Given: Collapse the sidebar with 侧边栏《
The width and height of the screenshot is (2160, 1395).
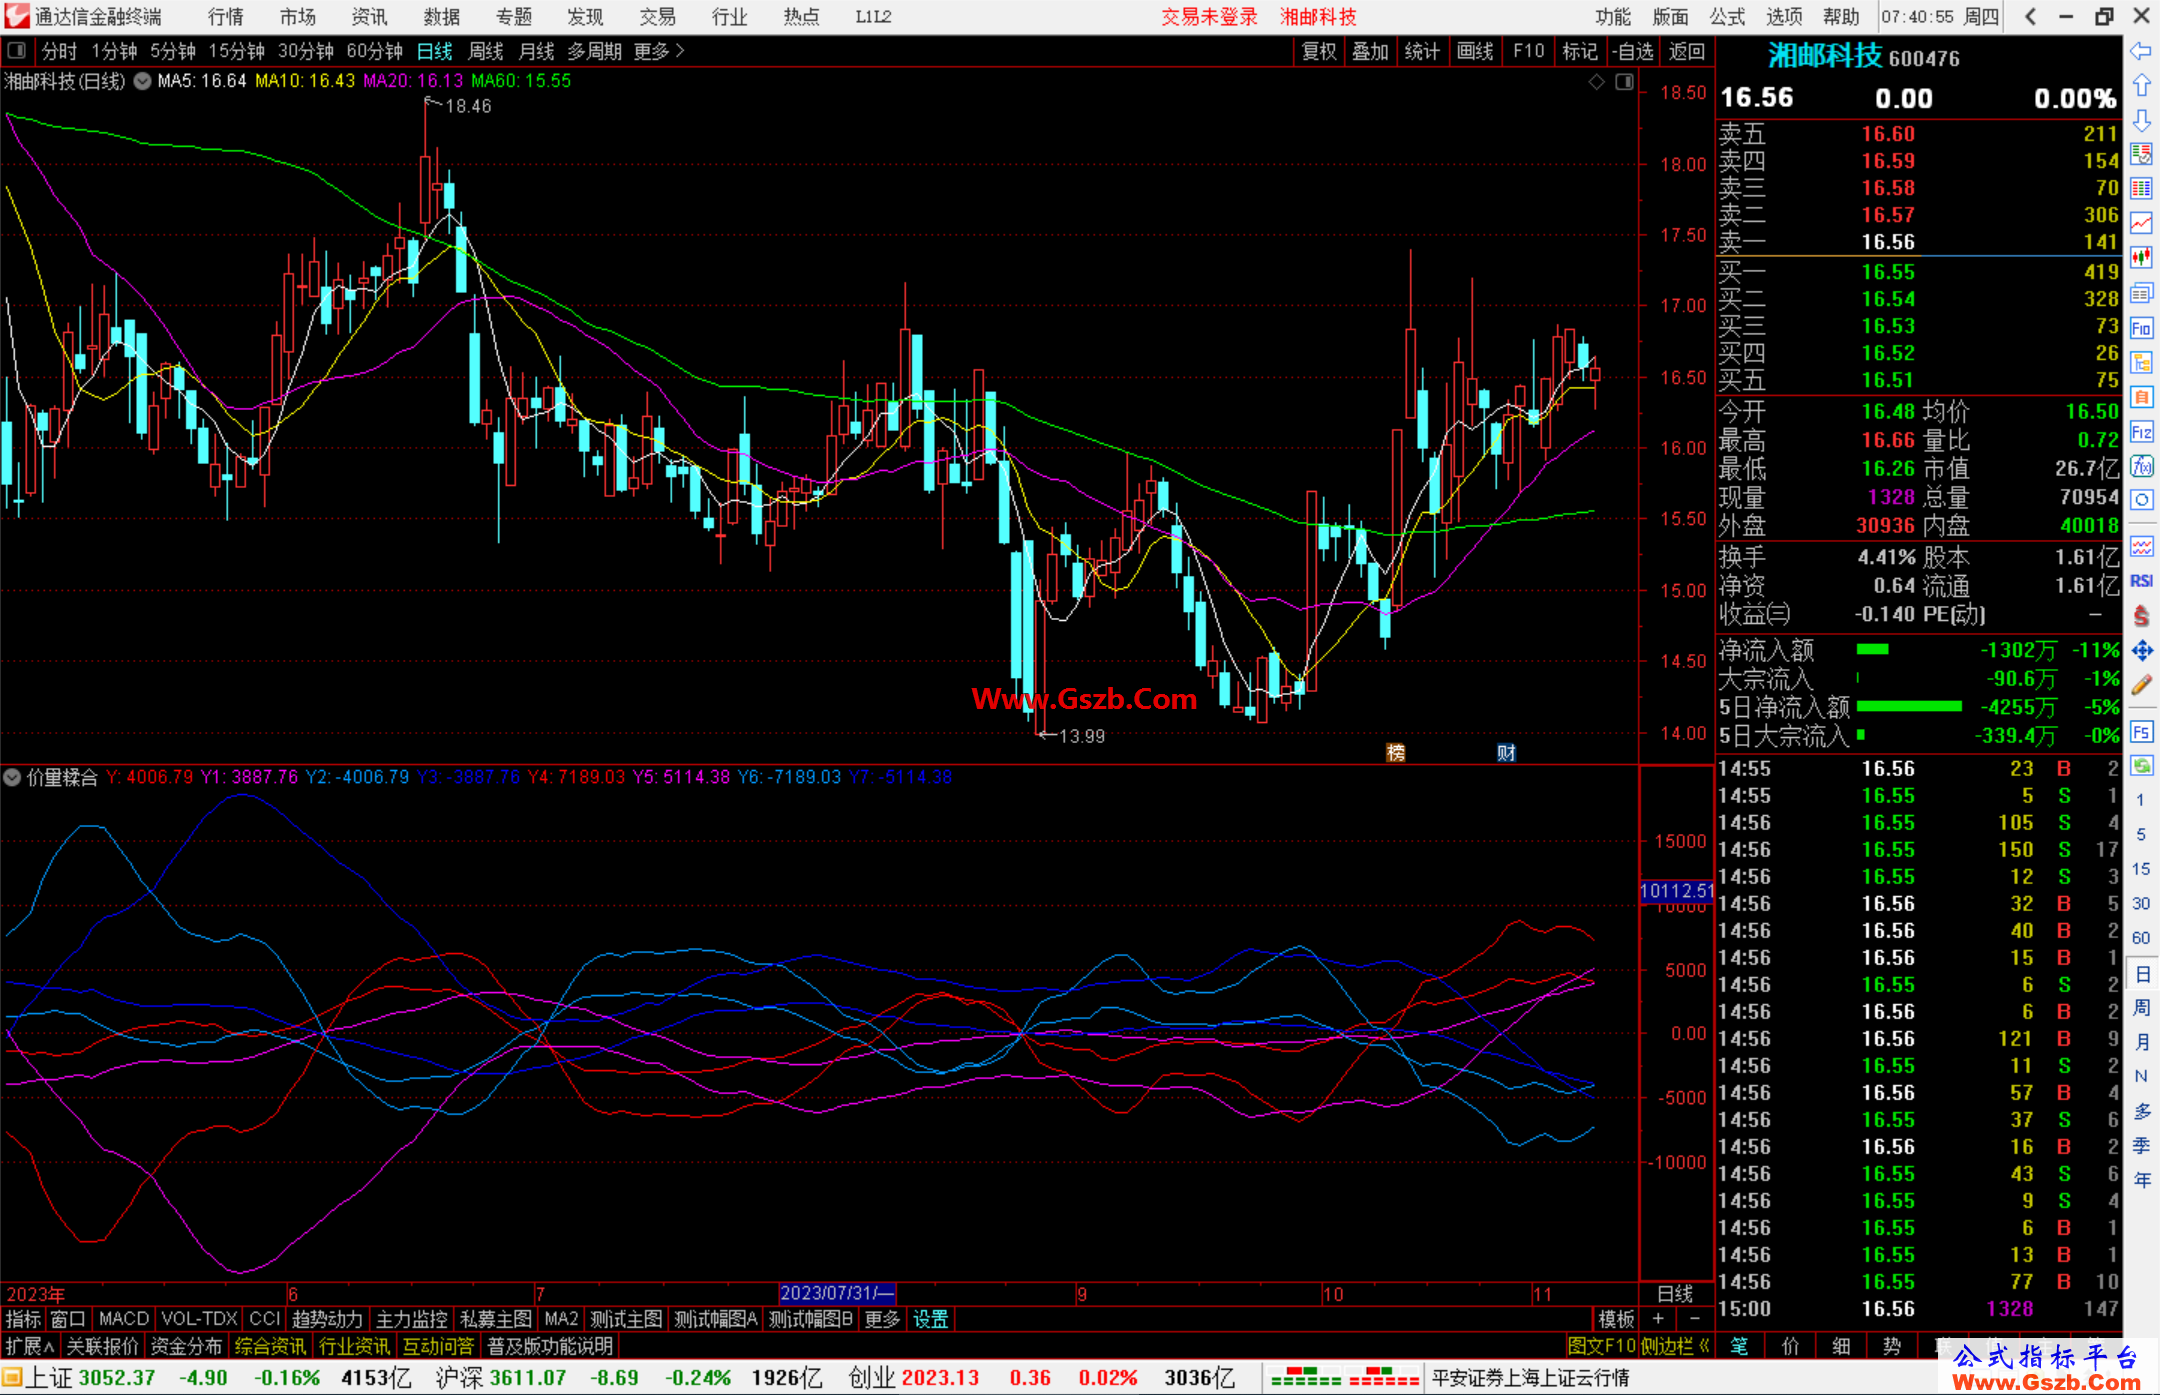Looking at the screenshot, I should [1675, 1346].
